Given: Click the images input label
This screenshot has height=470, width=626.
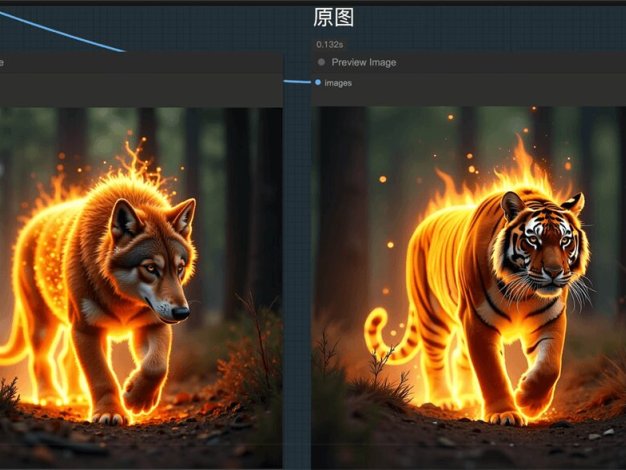Looking at the screenshot, I should pyautogui.click(x=338, y=83).
